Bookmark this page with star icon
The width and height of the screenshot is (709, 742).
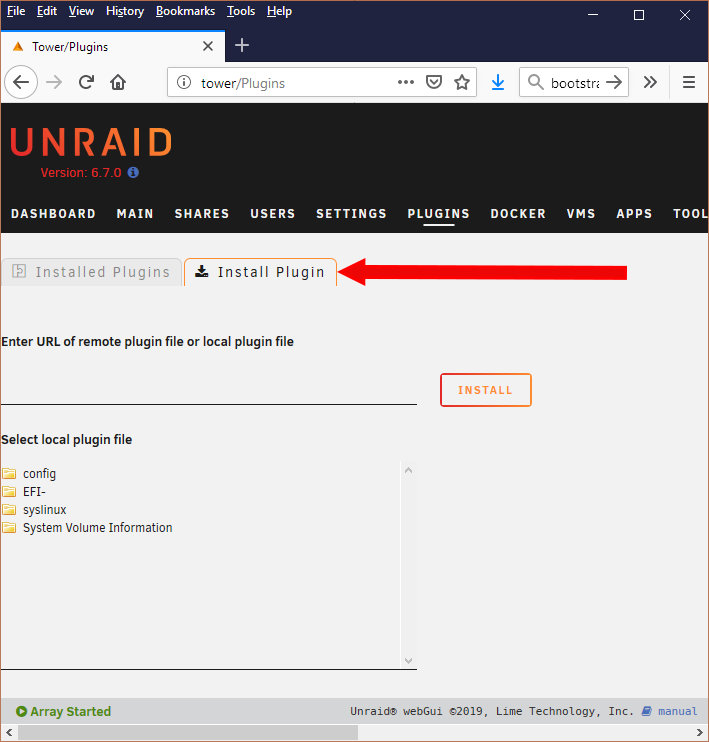pyautogui.click(x=461, y=82)
